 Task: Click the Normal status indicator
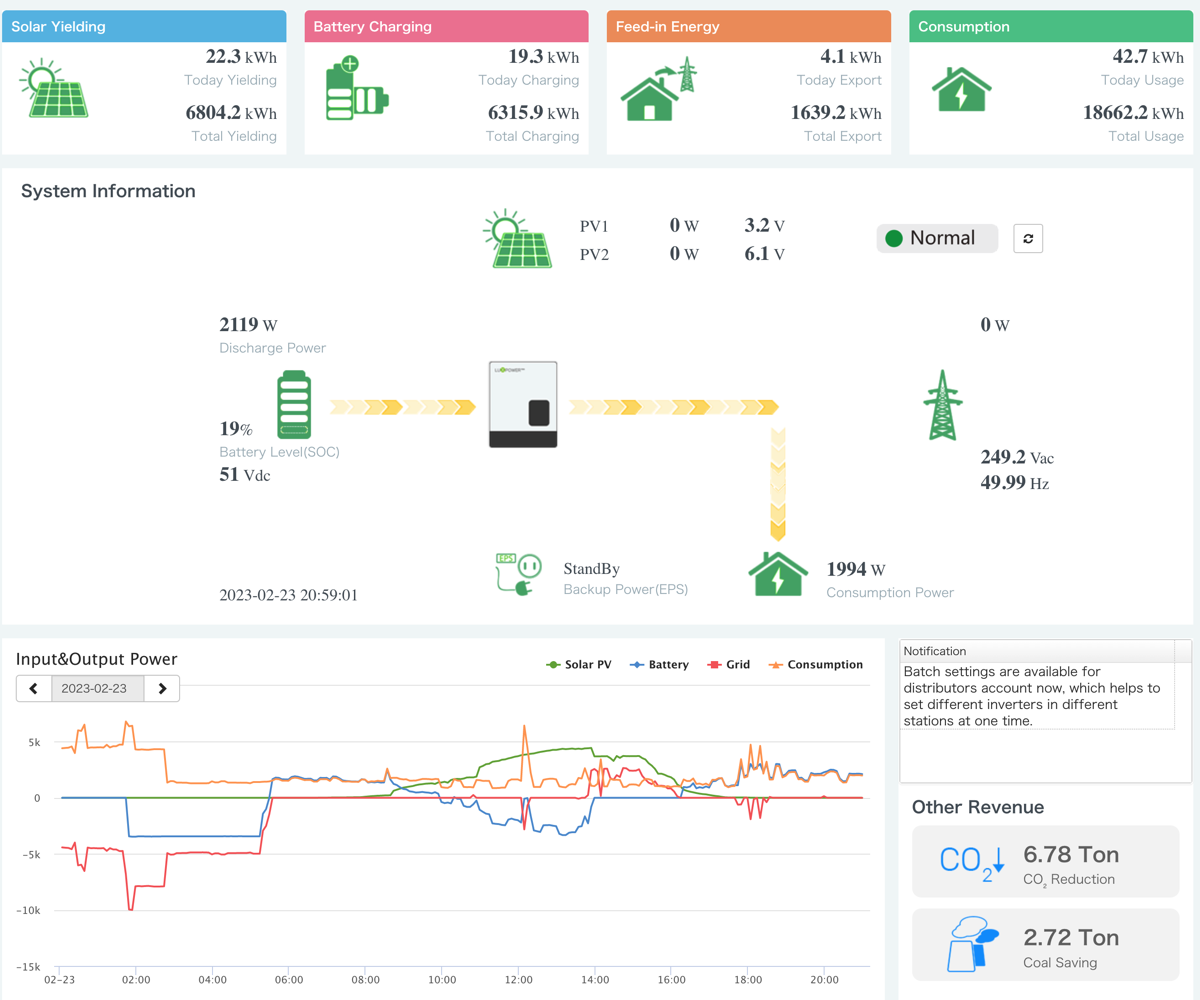coord(937,238)
